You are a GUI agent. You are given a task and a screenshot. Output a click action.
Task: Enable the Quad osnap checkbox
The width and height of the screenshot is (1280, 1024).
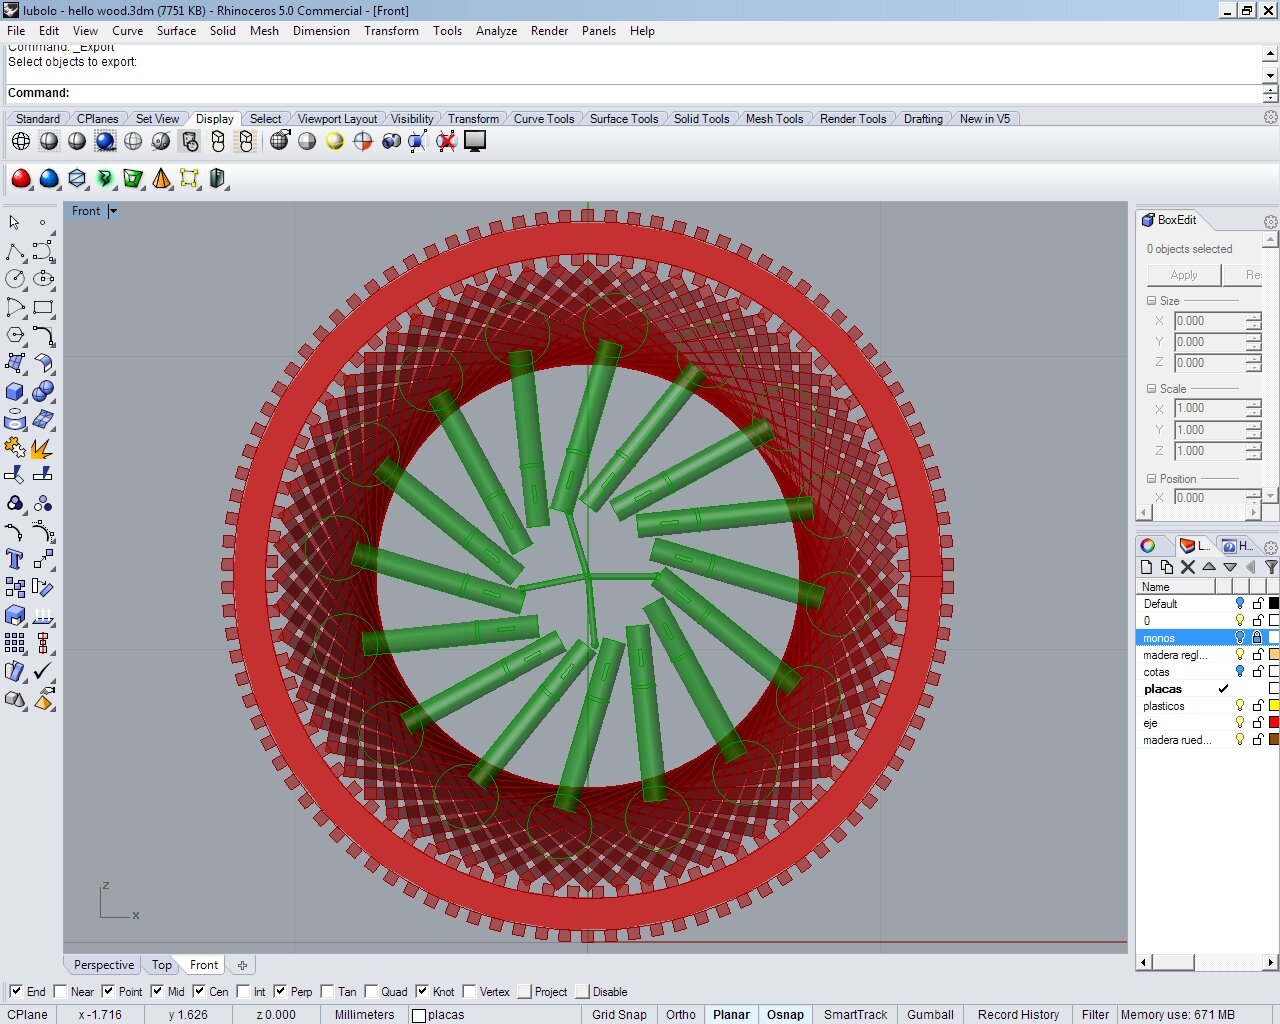[372, 992]
